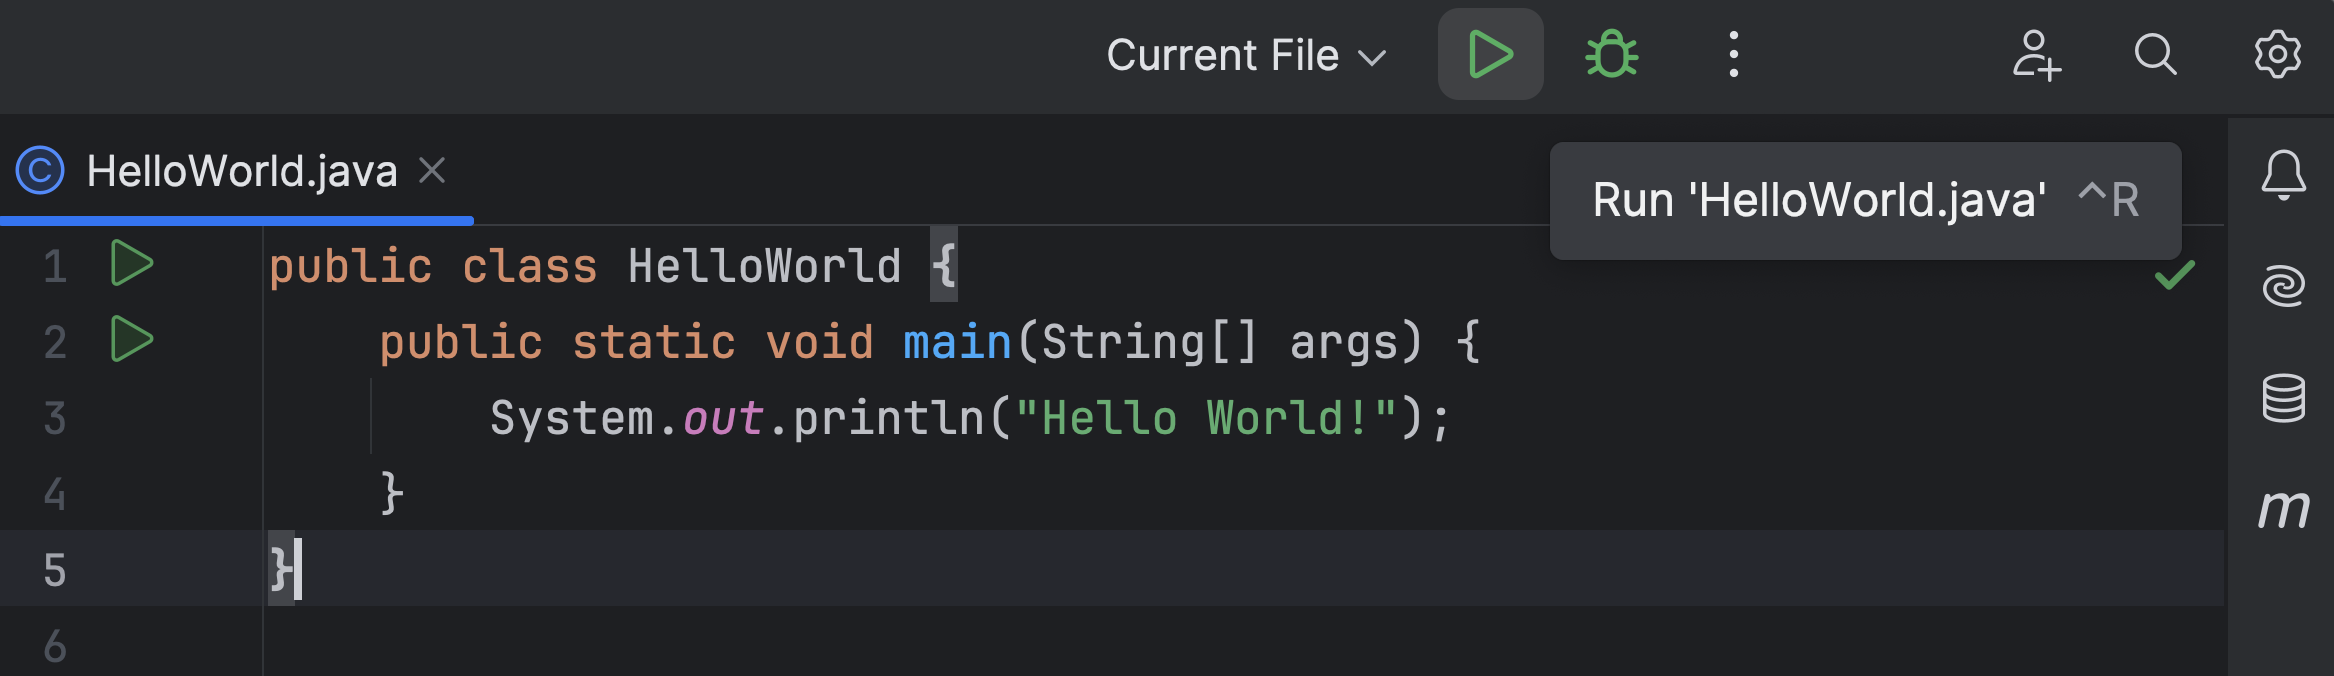Show the Notifications panel via the bell icon

click(2283, 175)
